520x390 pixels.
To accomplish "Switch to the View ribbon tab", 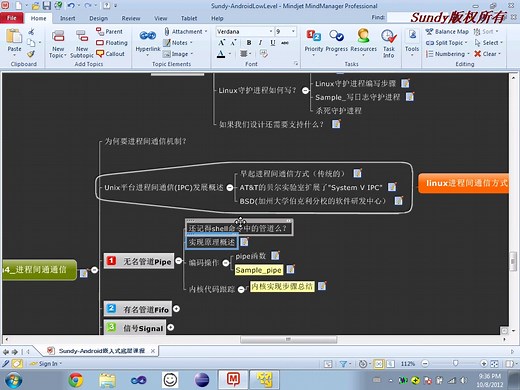I will (x=160, y=18).
